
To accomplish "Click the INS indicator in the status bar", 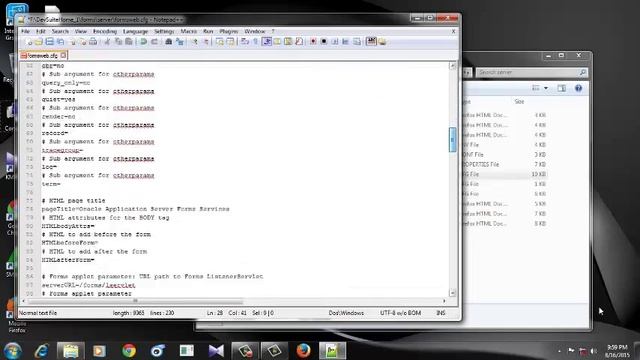I will tap(441, 313).
